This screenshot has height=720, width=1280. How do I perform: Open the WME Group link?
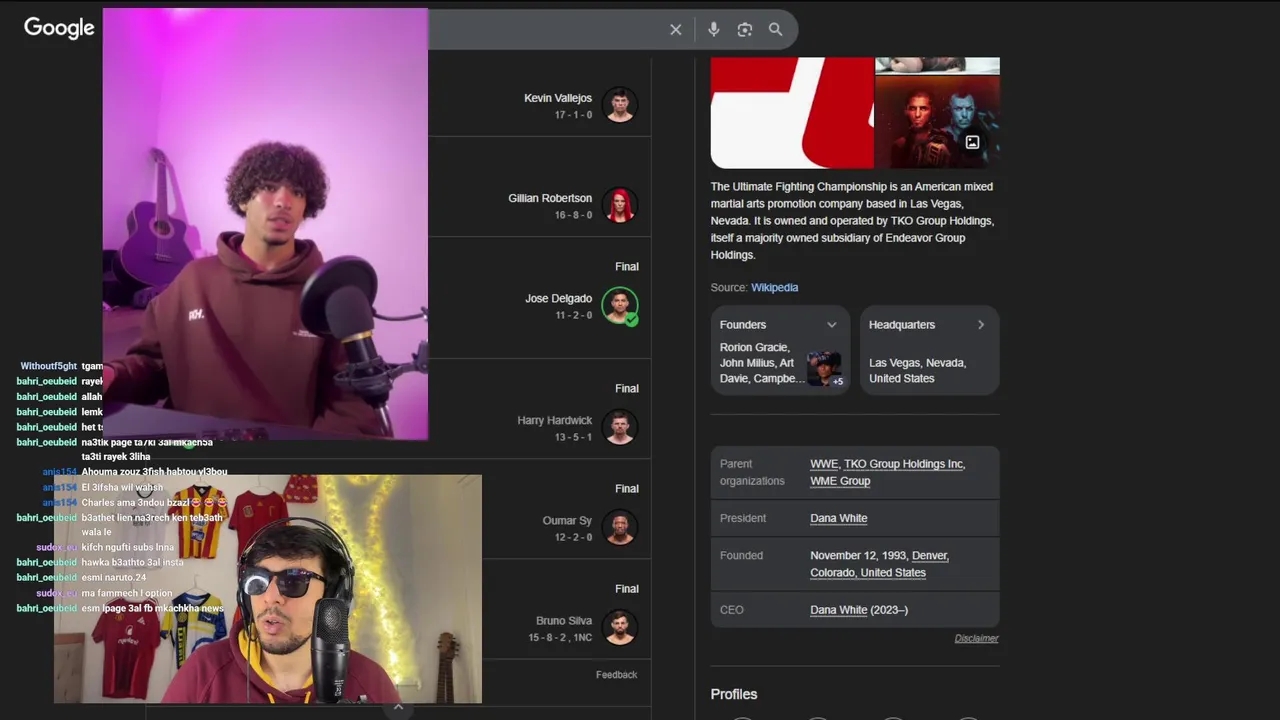tap(840, 481)
